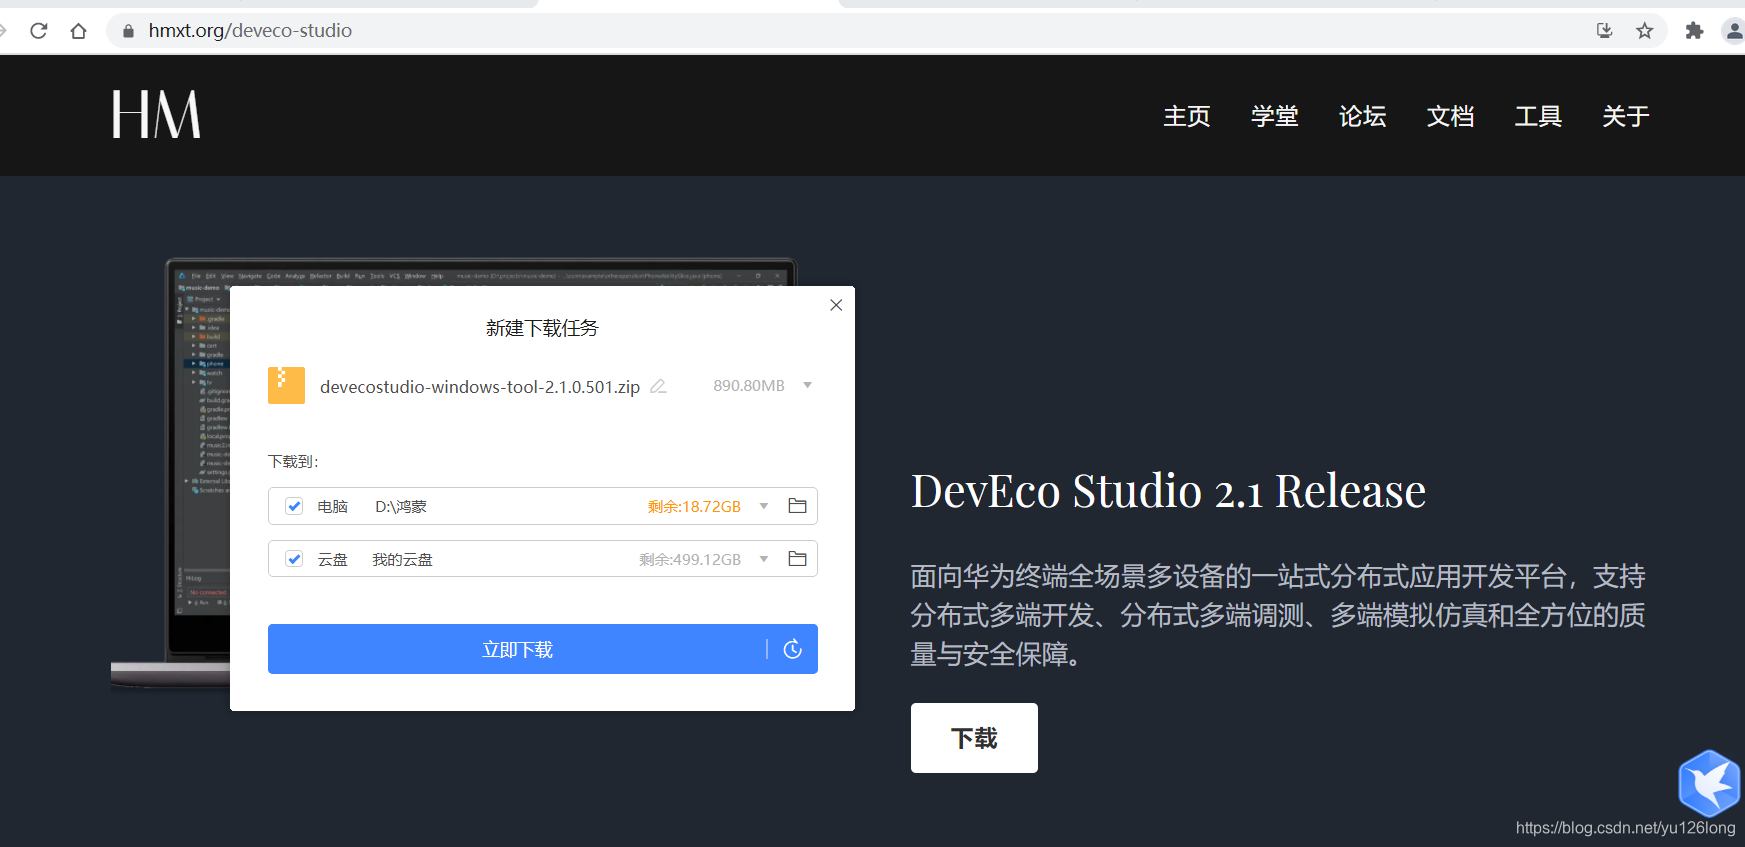1745x847 pixels.
Task: Click the DevEco Studio 2.1 Release heading
Action: pyautogui.click(x=1168, y=491)
